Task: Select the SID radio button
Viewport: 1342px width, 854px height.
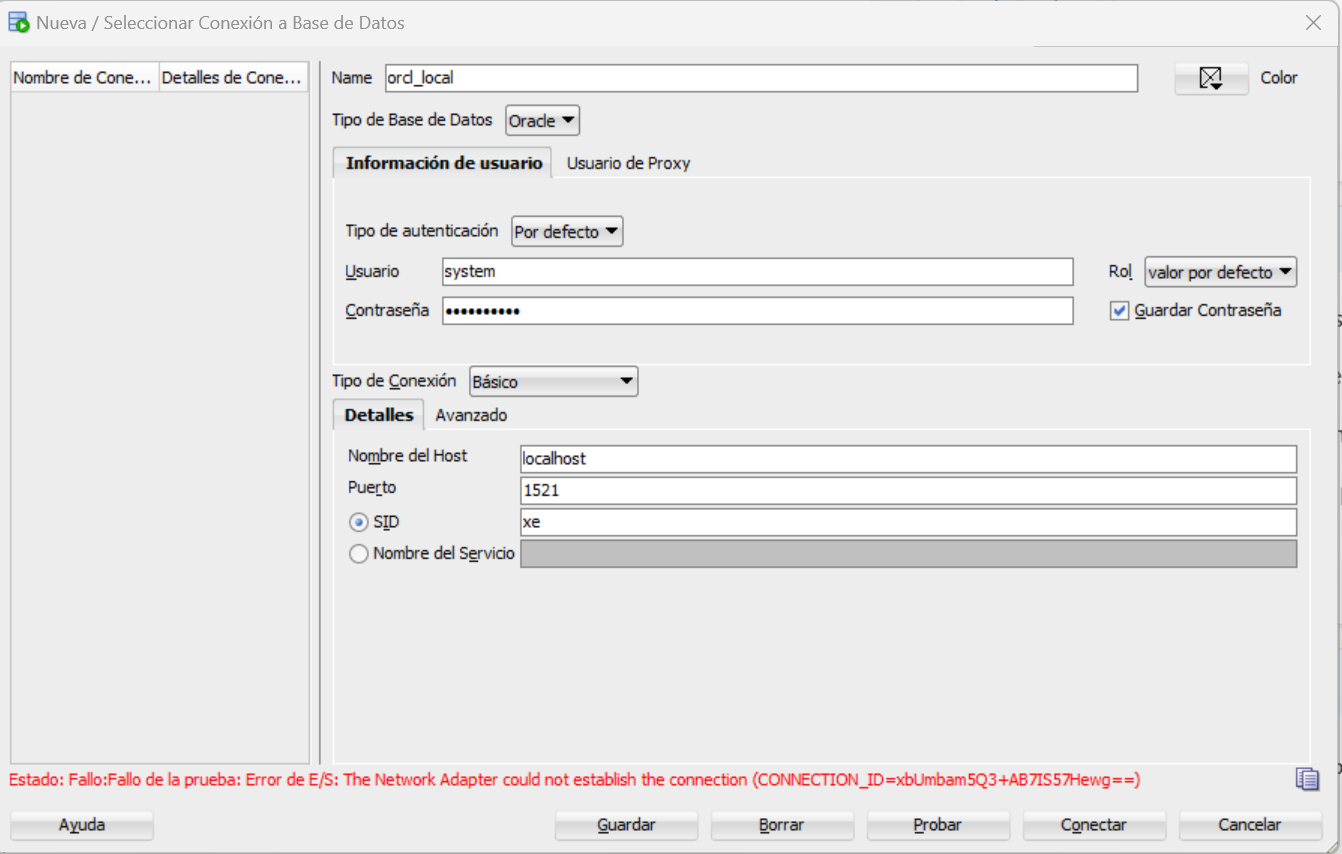Action: 358,523
